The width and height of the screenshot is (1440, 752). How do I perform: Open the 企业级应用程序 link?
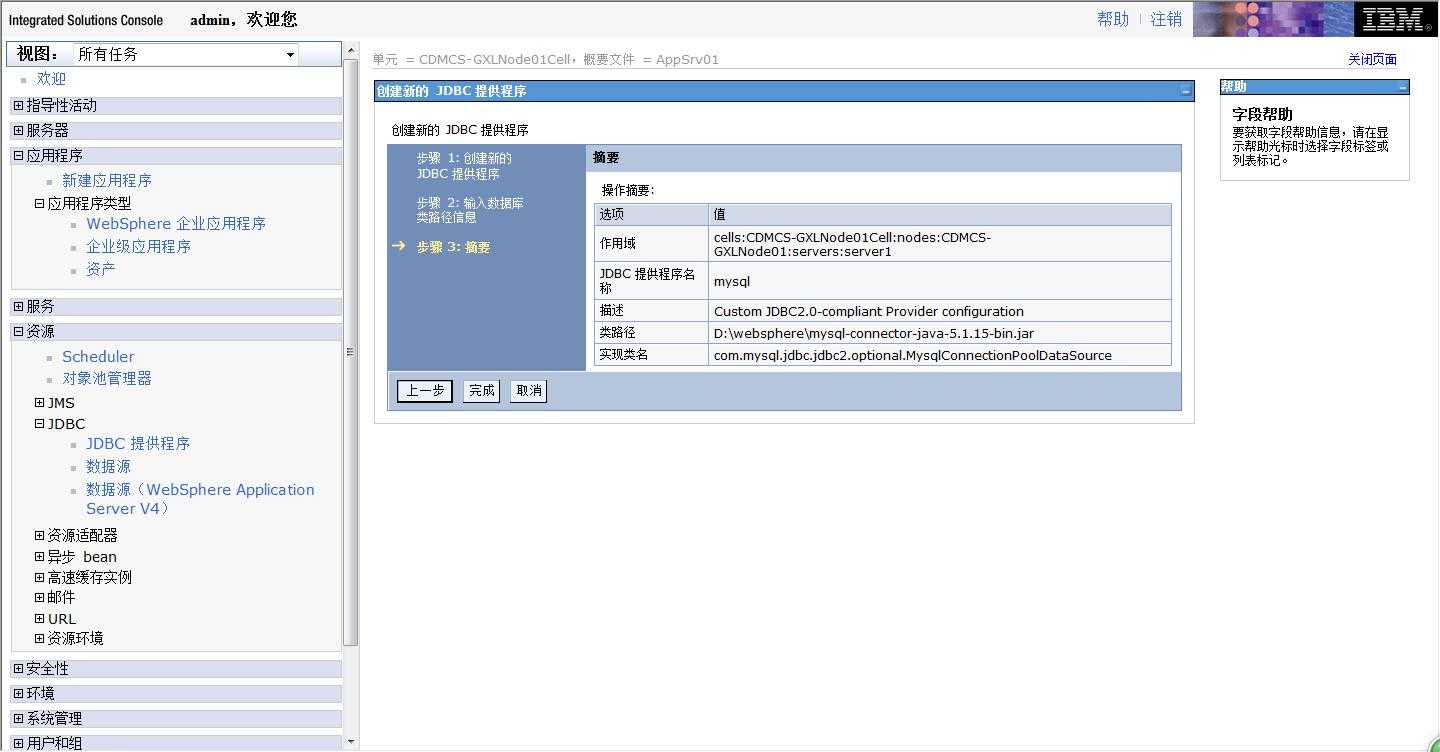[138, 247]
